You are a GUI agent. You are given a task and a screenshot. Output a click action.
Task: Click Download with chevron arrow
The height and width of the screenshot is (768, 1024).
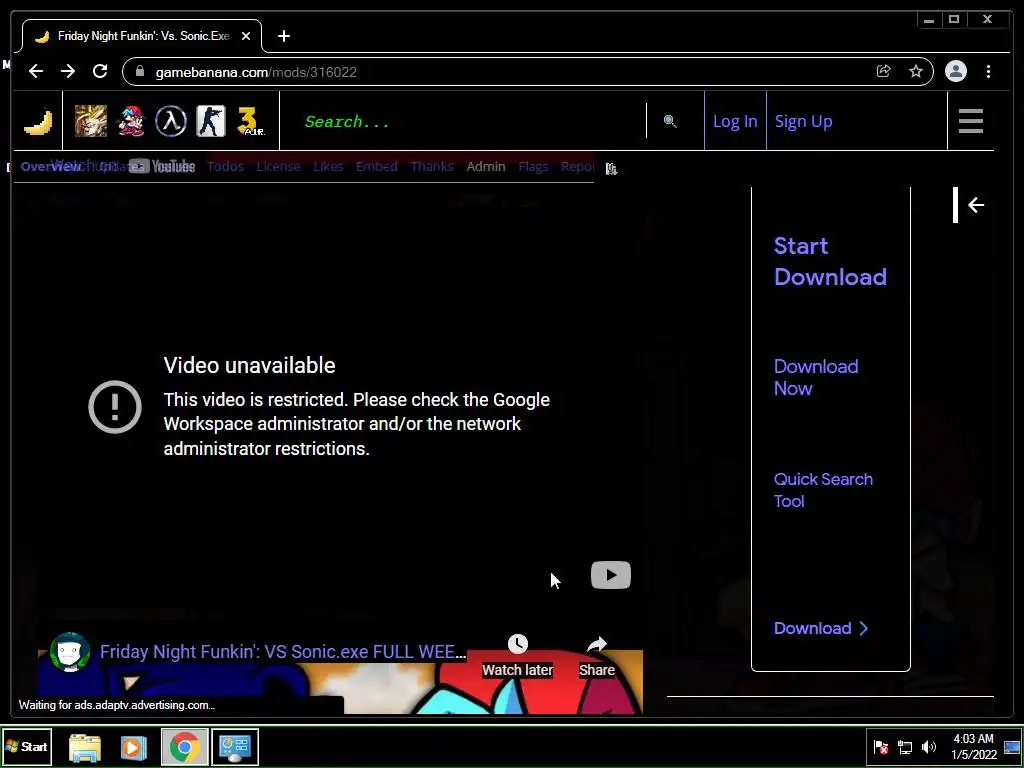821,628
